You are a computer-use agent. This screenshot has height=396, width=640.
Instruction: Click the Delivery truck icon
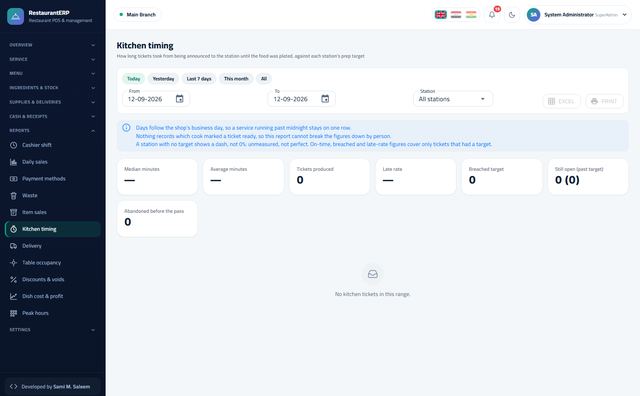13,246
